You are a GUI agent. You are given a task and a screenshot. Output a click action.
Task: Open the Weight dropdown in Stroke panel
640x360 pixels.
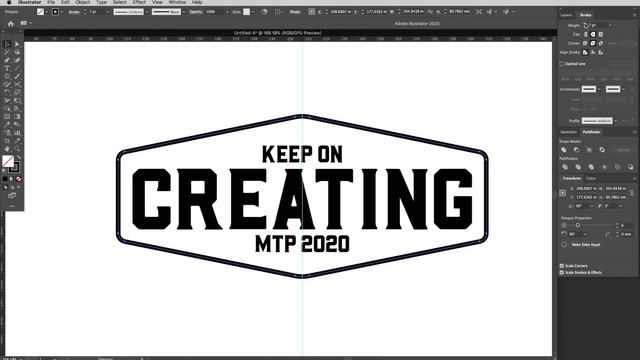point(610,25)
